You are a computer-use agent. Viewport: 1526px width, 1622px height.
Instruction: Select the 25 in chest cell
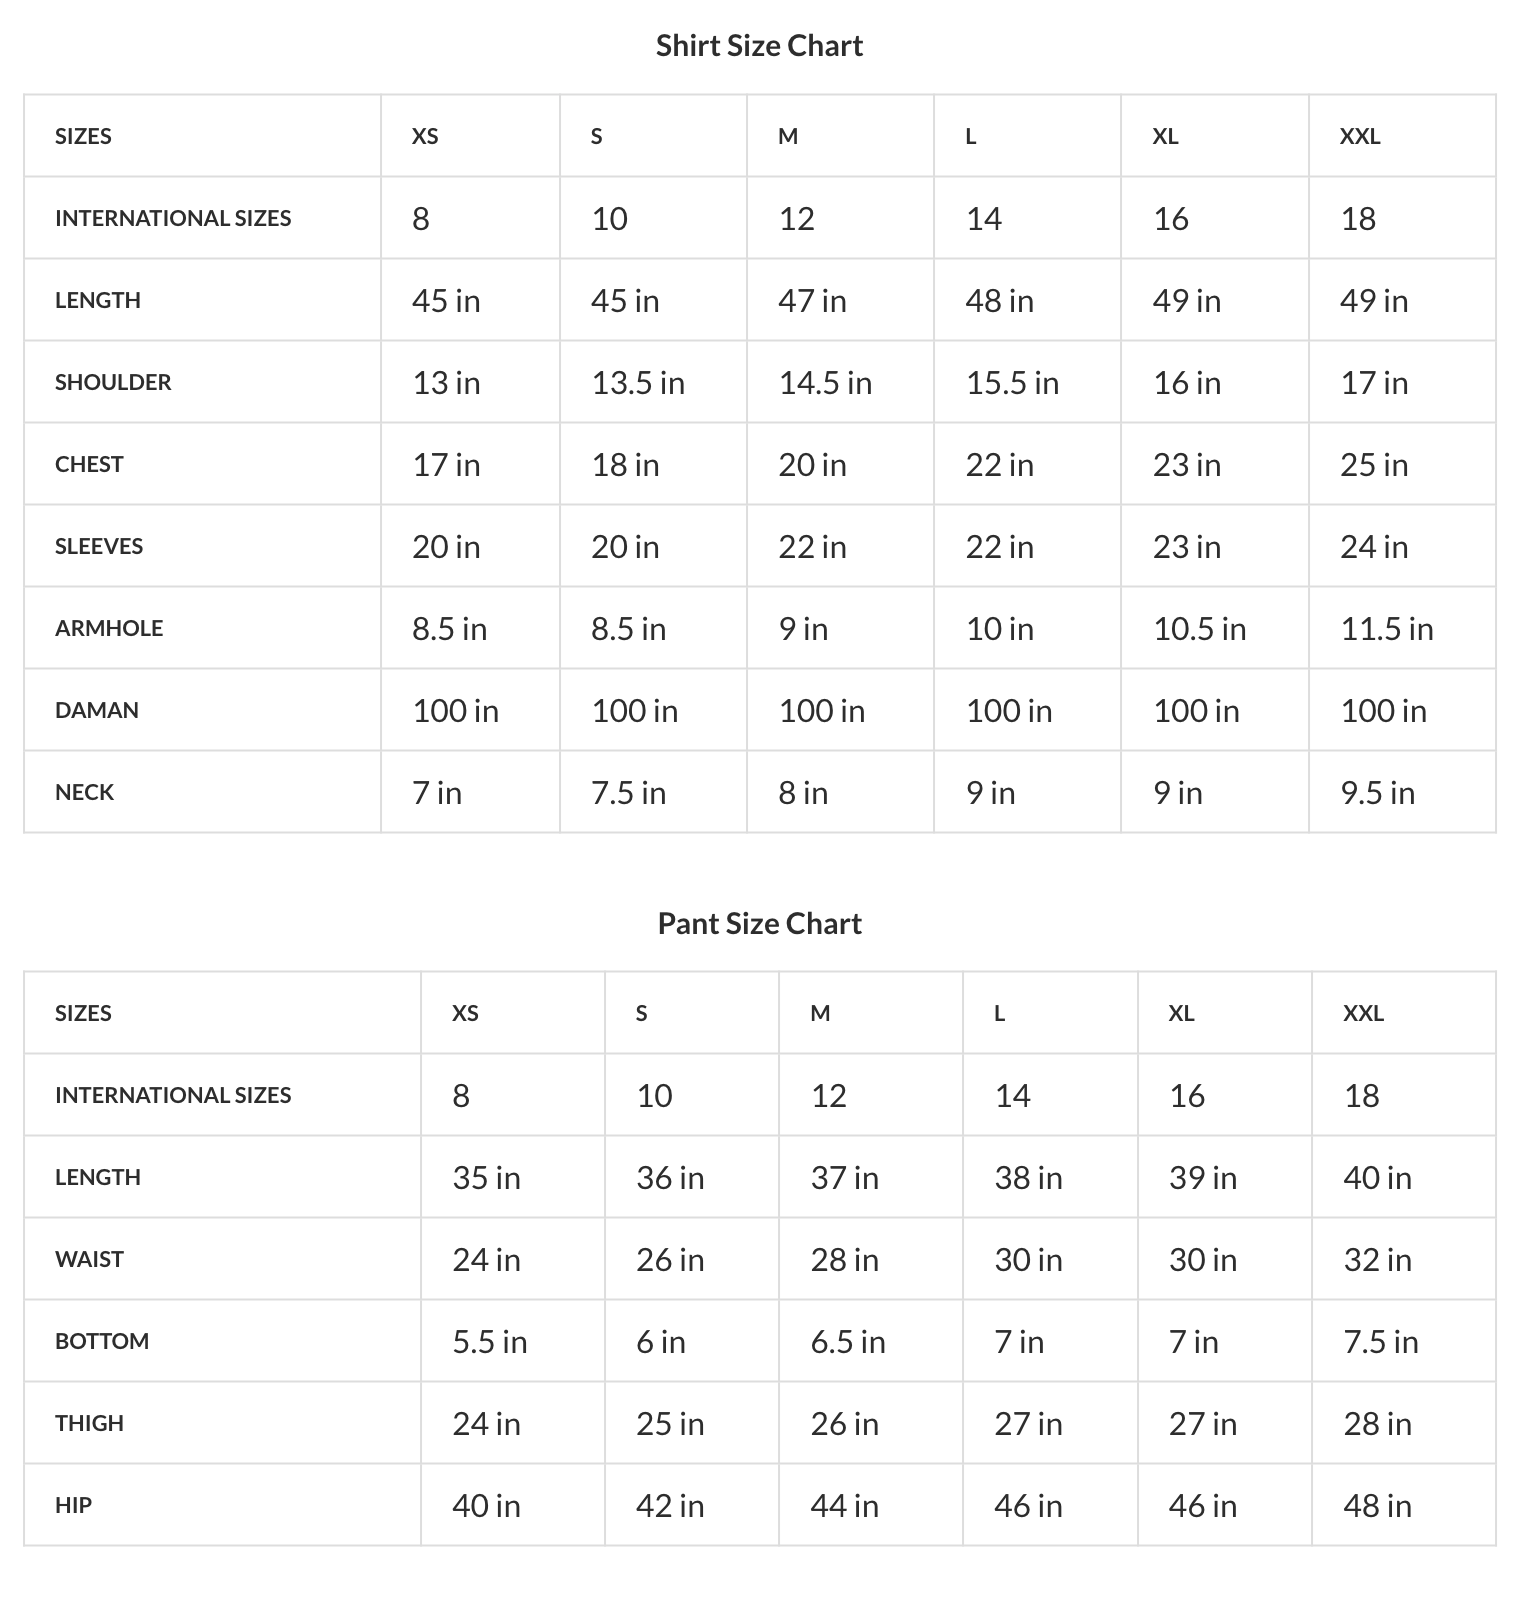(x=1374, y=465)
